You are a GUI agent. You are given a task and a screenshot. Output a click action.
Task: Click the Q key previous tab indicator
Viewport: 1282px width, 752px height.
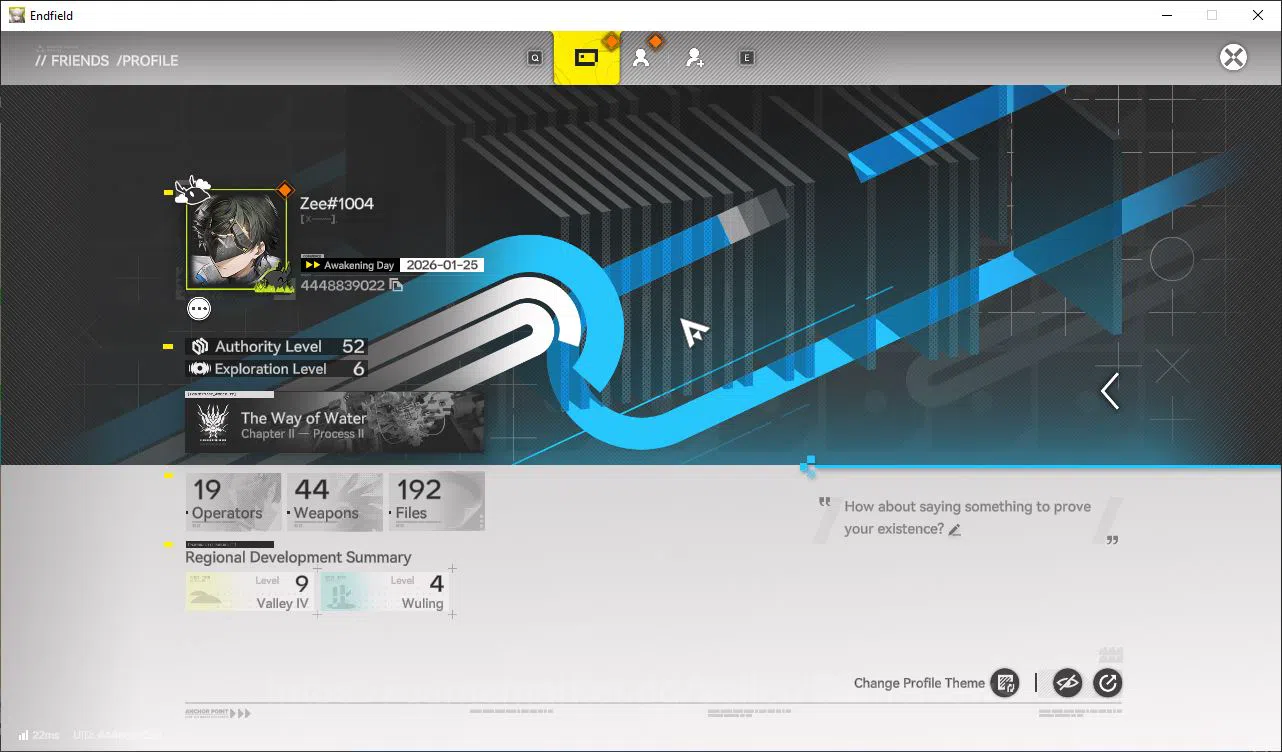(x=535, y=58)
